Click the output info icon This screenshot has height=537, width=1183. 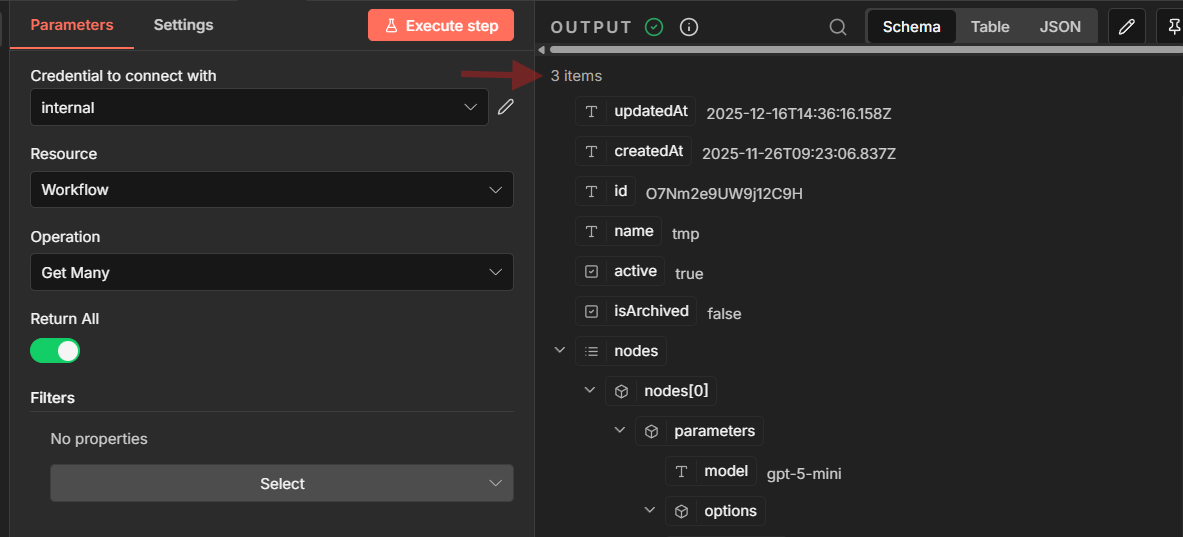point(688,27)
